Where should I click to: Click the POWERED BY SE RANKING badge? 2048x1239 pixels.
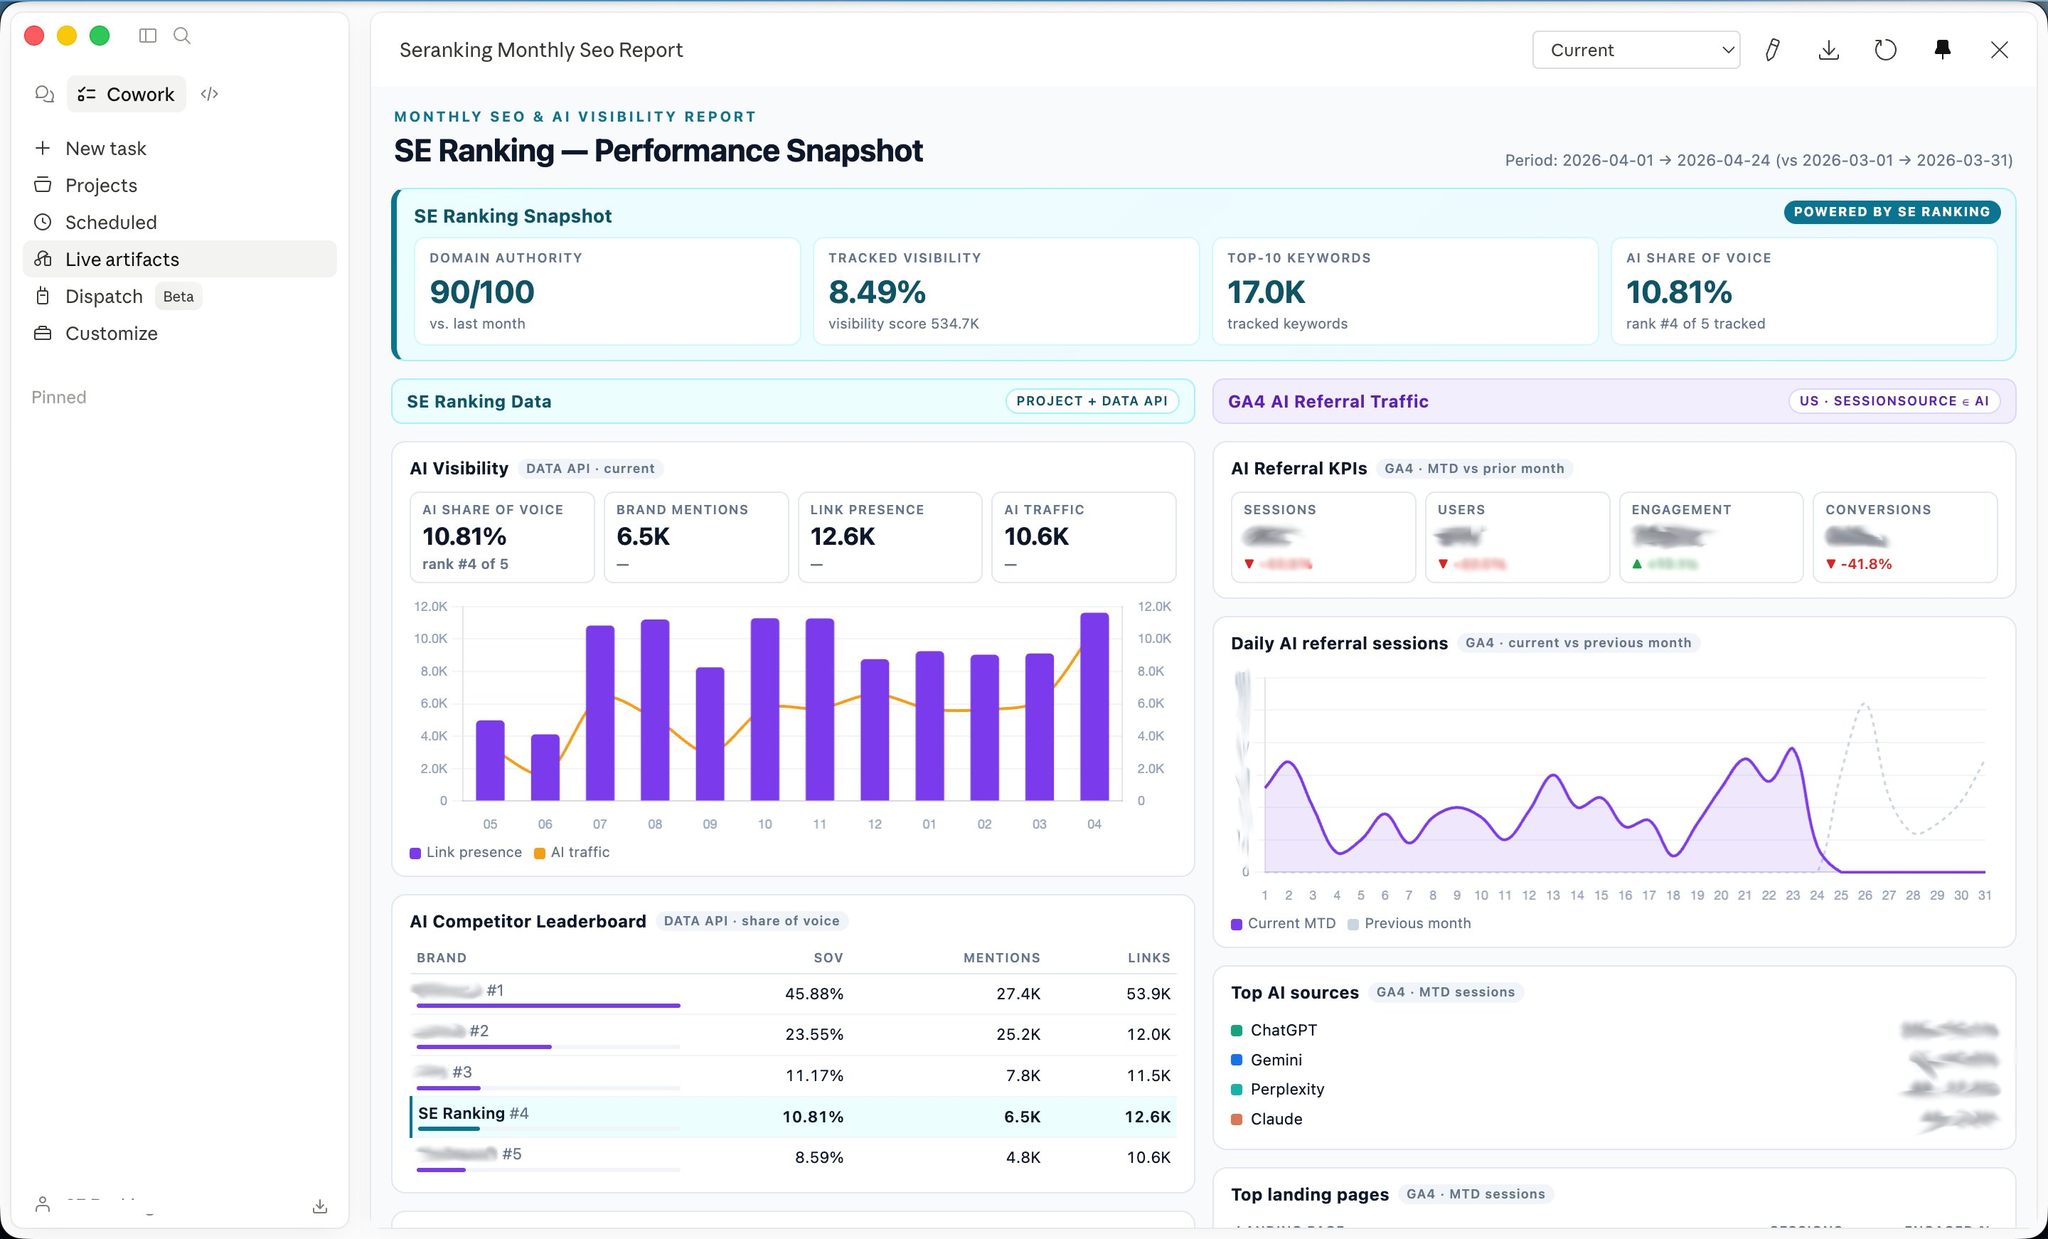click(1891, 212)
